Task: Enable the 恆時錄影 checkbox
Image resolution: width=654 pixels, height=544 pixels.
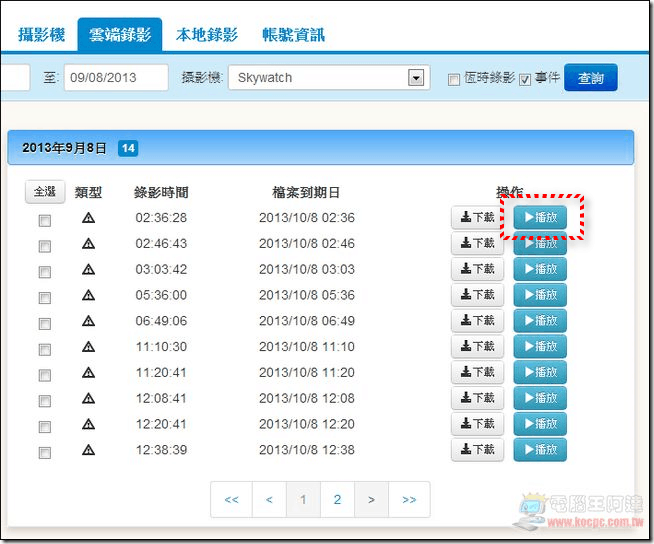Action: (x=454, y=79)
